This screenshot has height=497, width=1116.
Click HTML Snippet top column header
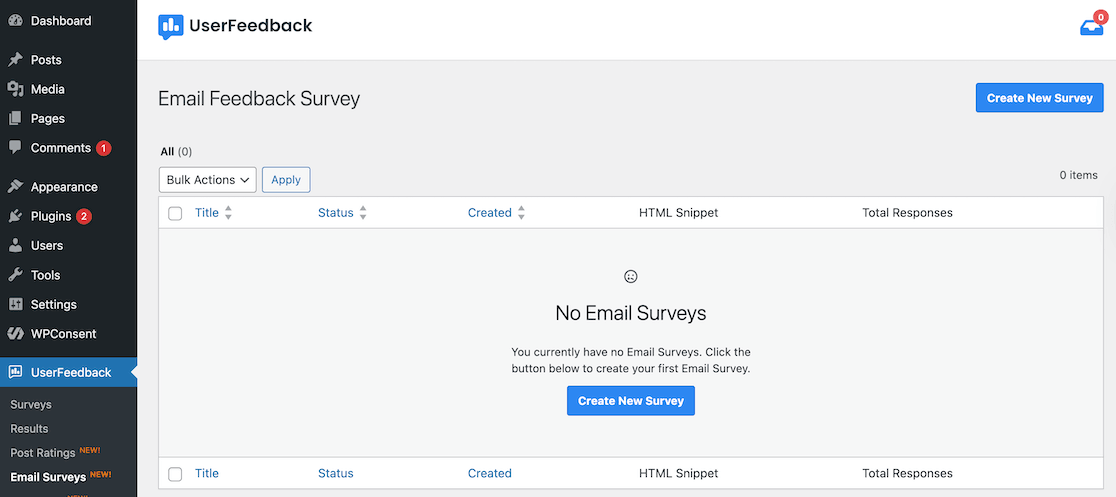point(678,213)
